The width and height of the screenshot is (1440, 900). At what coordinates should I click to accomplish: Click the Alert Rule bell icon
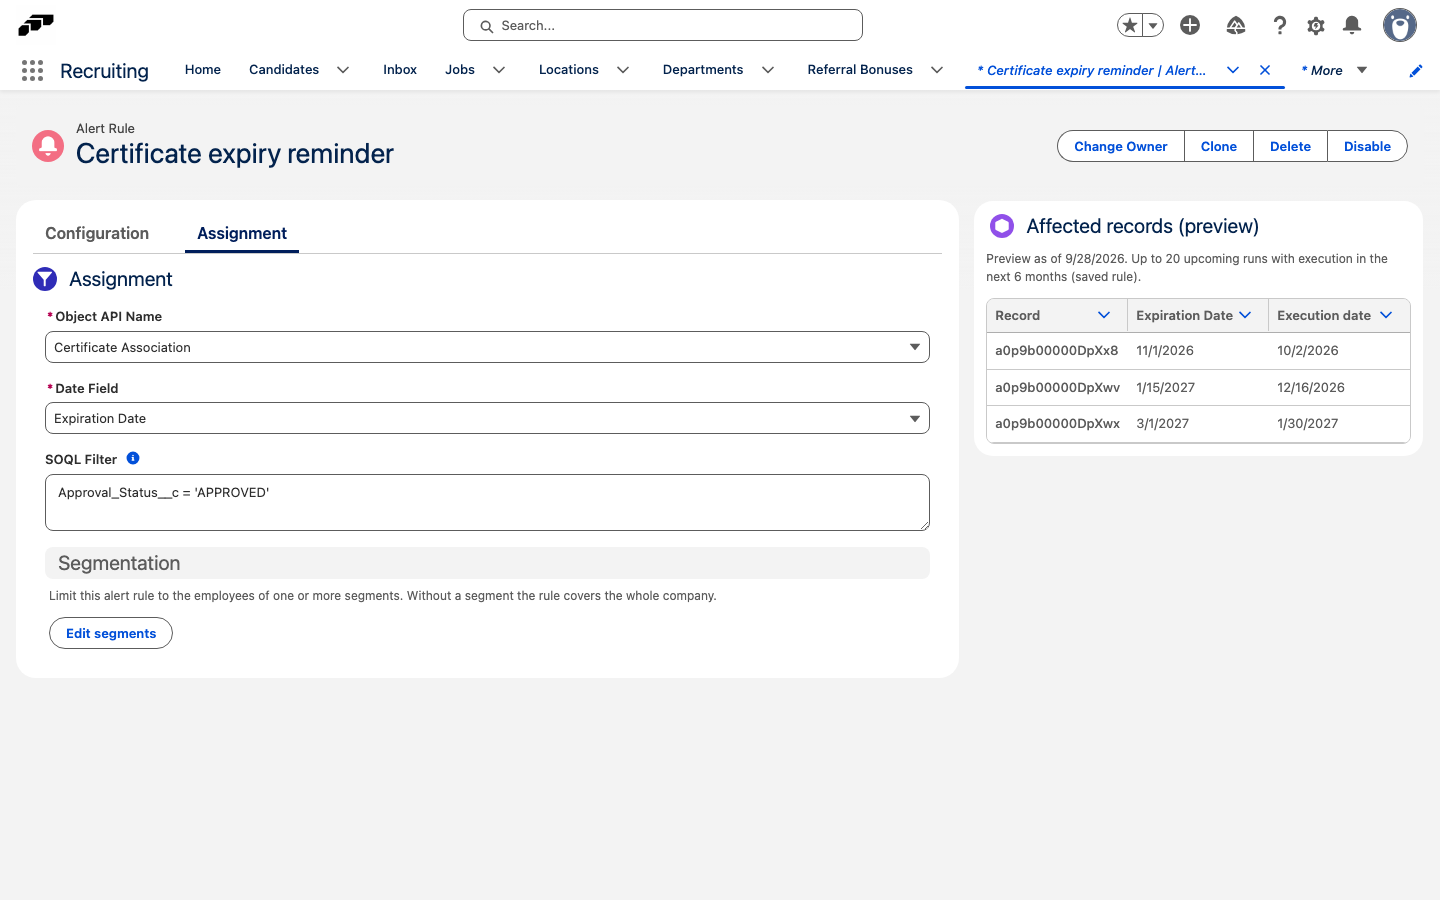click(x=48, y=146)
